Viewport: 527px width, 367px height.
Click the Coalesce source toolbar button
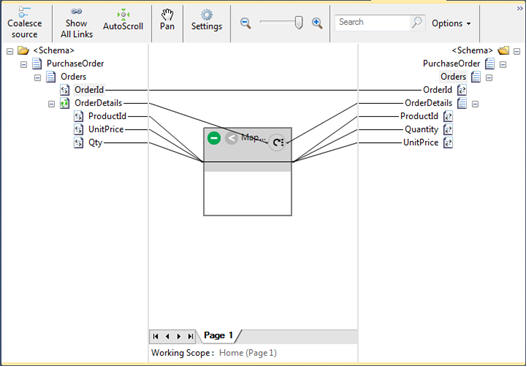coord(25,23)
